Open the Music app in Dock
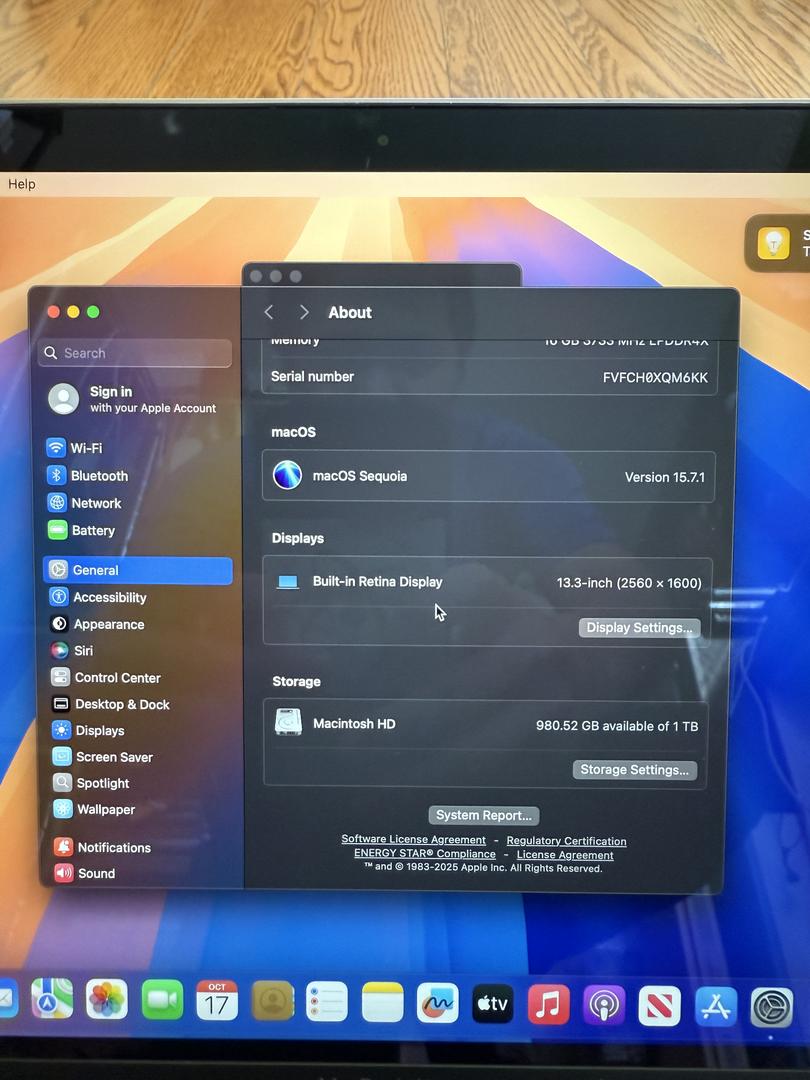This screenshot has height=1080, width=810. click(548, 1004)
